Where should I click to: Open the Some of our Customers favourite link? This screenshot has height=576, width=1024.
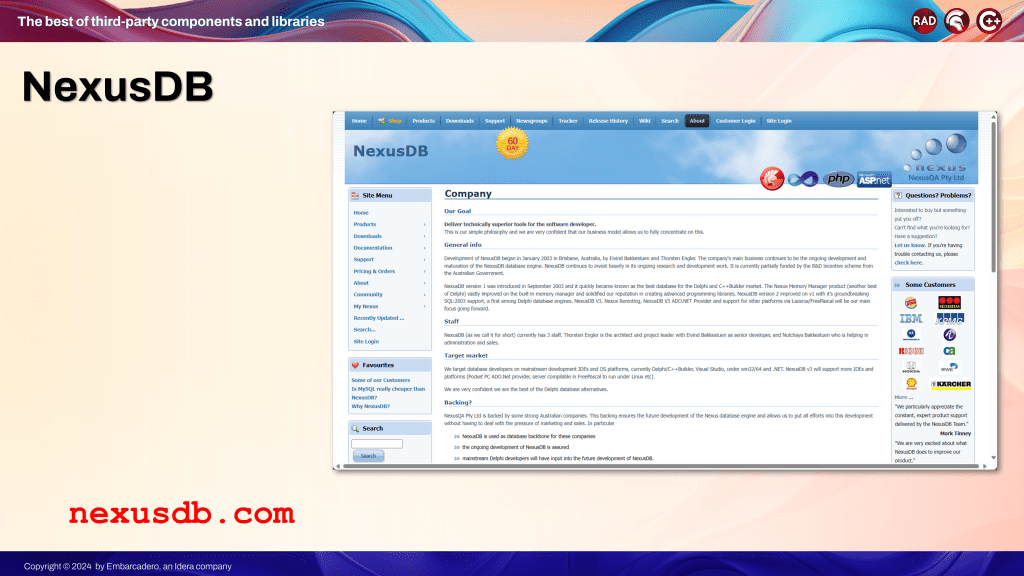381,380
